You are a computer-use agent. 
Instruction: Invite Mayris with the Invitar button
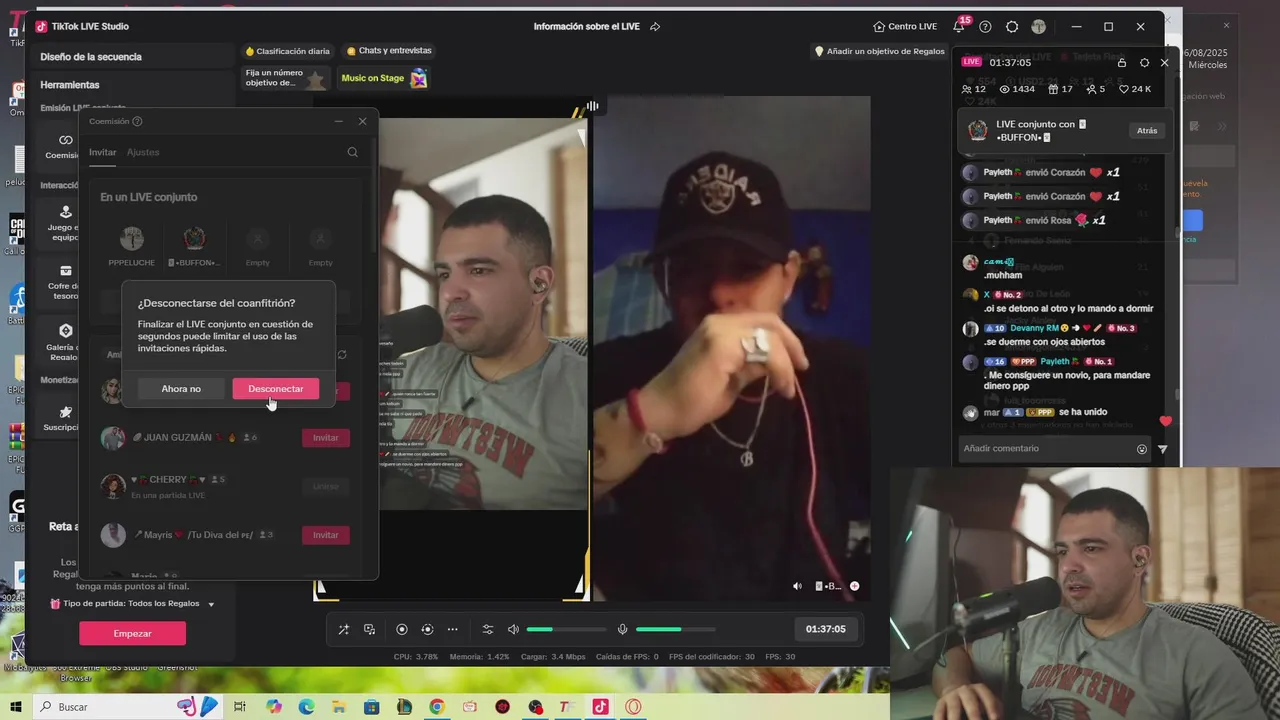coord(326,535)
